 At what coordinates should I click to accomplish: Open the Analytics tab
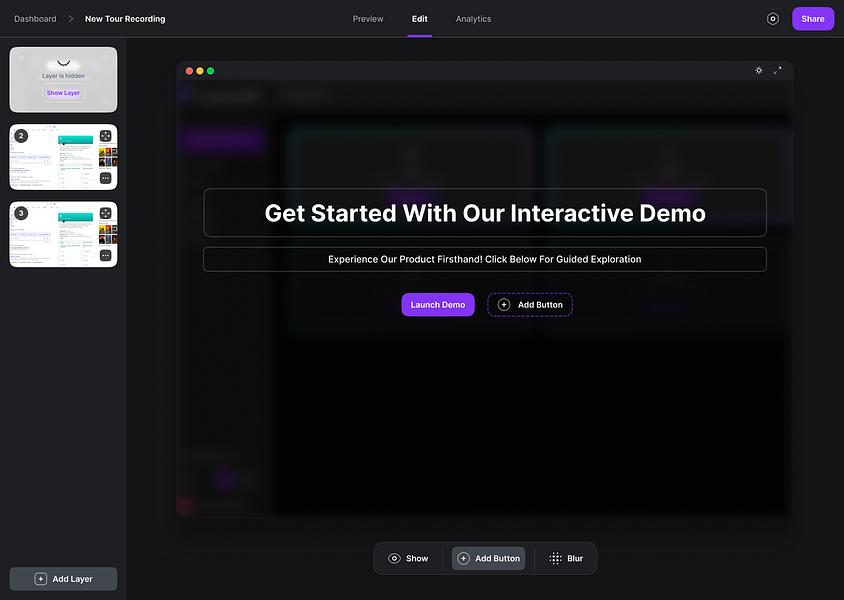click(473, 18)
